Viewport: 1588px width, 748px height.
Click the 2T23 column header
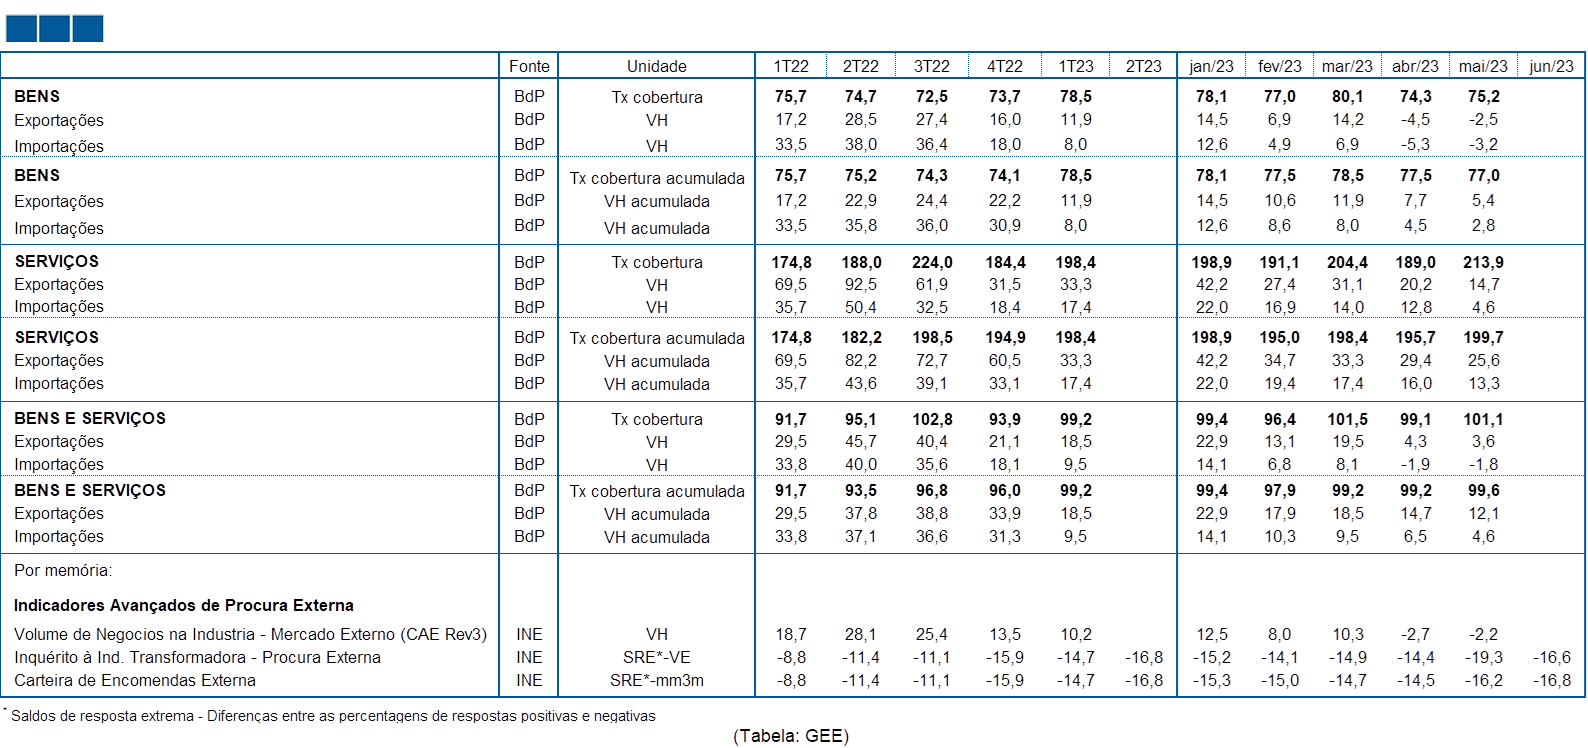(1144, 66)
